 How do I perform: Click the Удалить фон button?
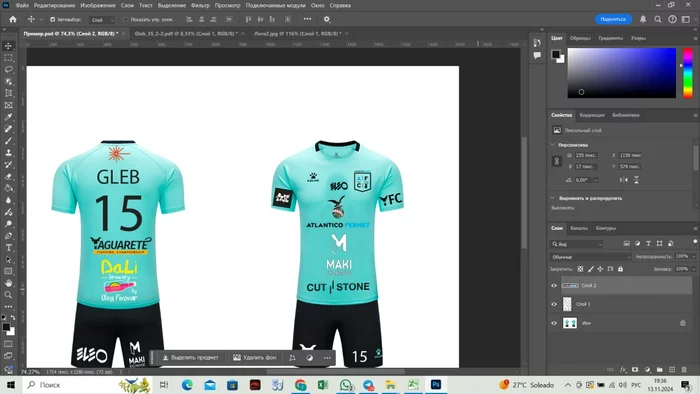(255, 357)
